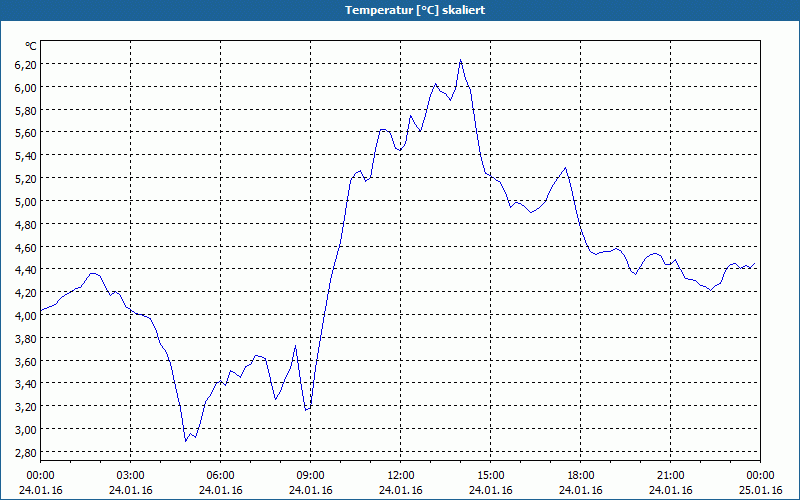Select the 4,20 axis label
The image size is (800, 500).
tap(27, 292)
